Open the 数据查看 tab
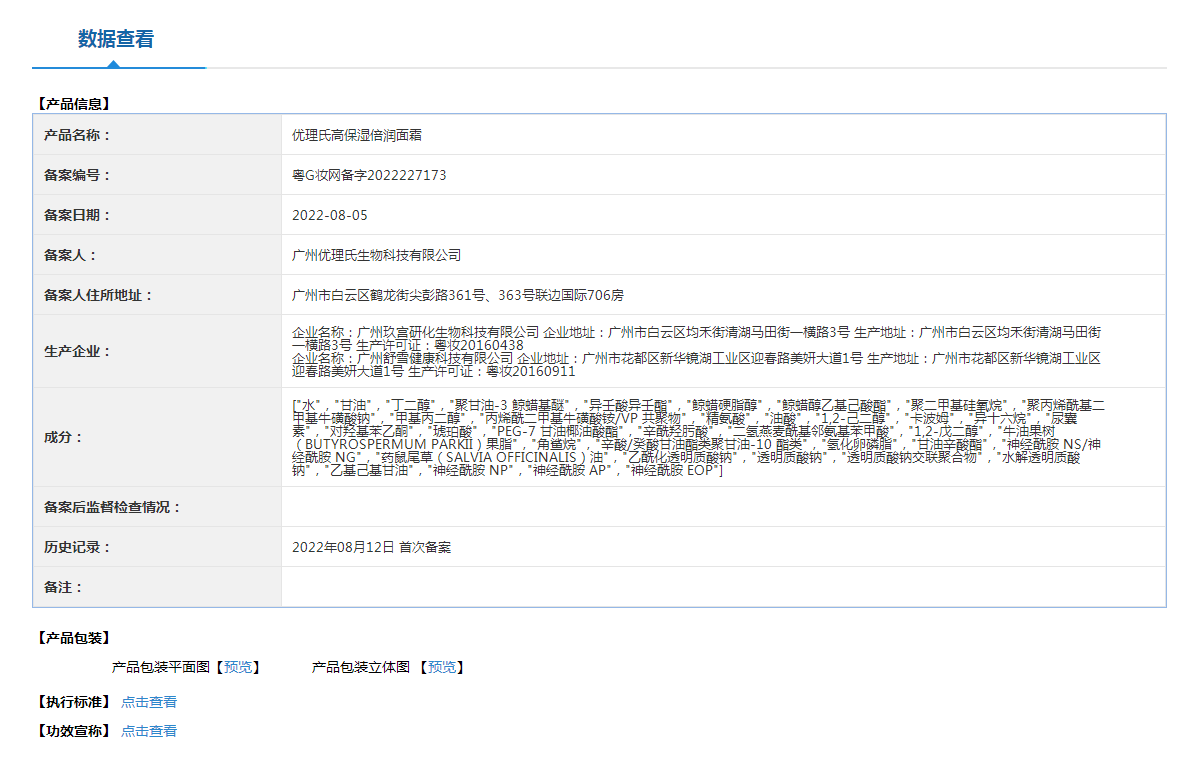The height and width of the screenshot is (760, 1183). tap(116, 39)
